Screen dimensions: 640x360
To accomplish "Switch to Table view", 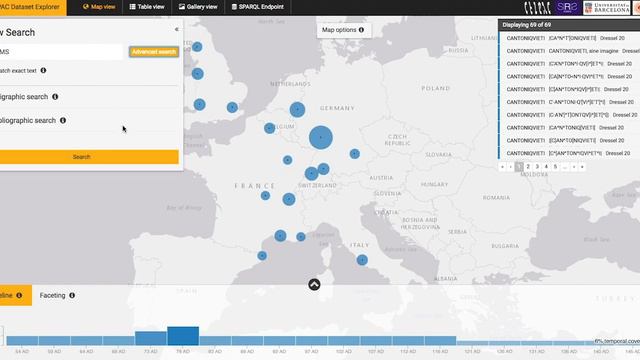I will coord(147,7).
